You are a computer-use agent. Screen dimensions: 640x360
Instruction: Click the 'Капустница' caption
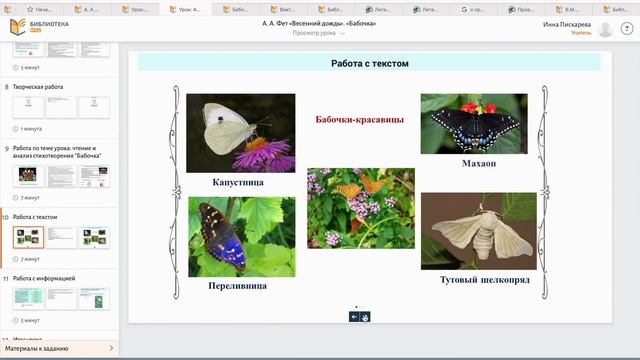pyautogui.click(x=238, y=182)
